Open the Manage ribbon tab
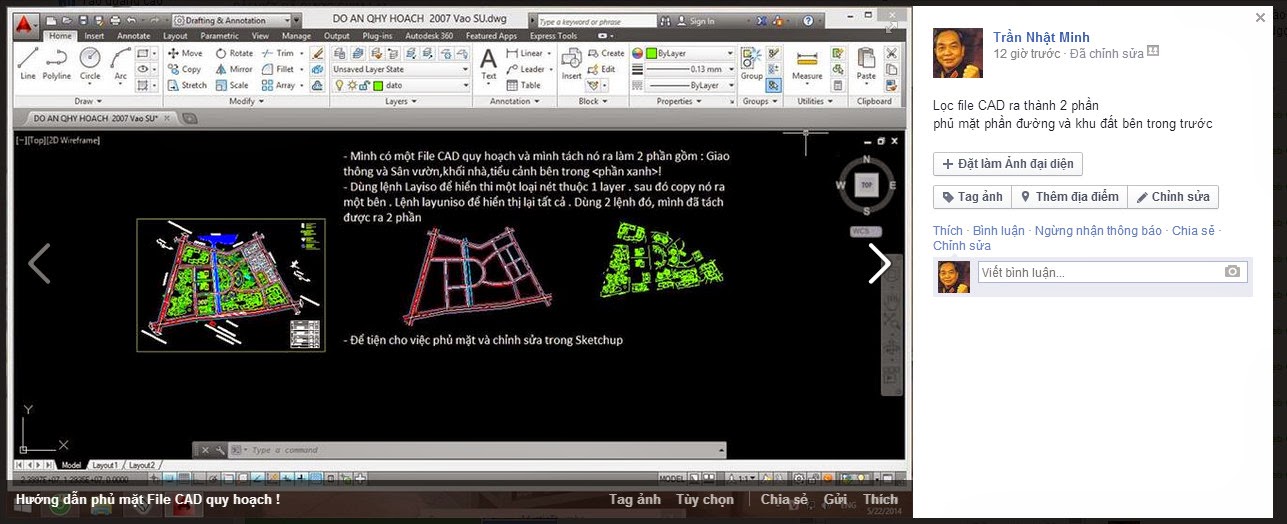Screen dimensions: 1287x524 pos(298,36)
